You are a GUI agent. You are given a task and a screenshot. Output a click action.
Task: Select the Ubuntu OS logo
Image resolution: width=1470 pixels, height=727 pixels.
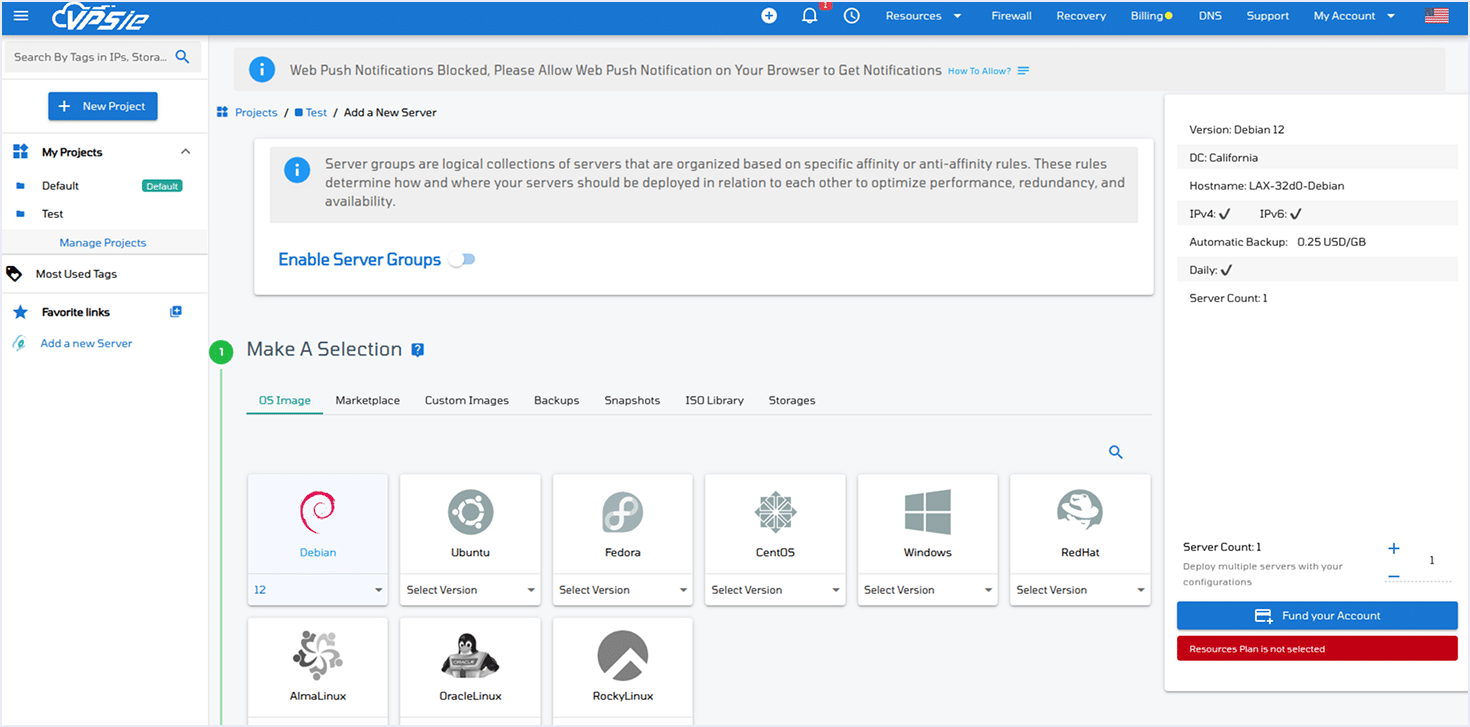470,513
